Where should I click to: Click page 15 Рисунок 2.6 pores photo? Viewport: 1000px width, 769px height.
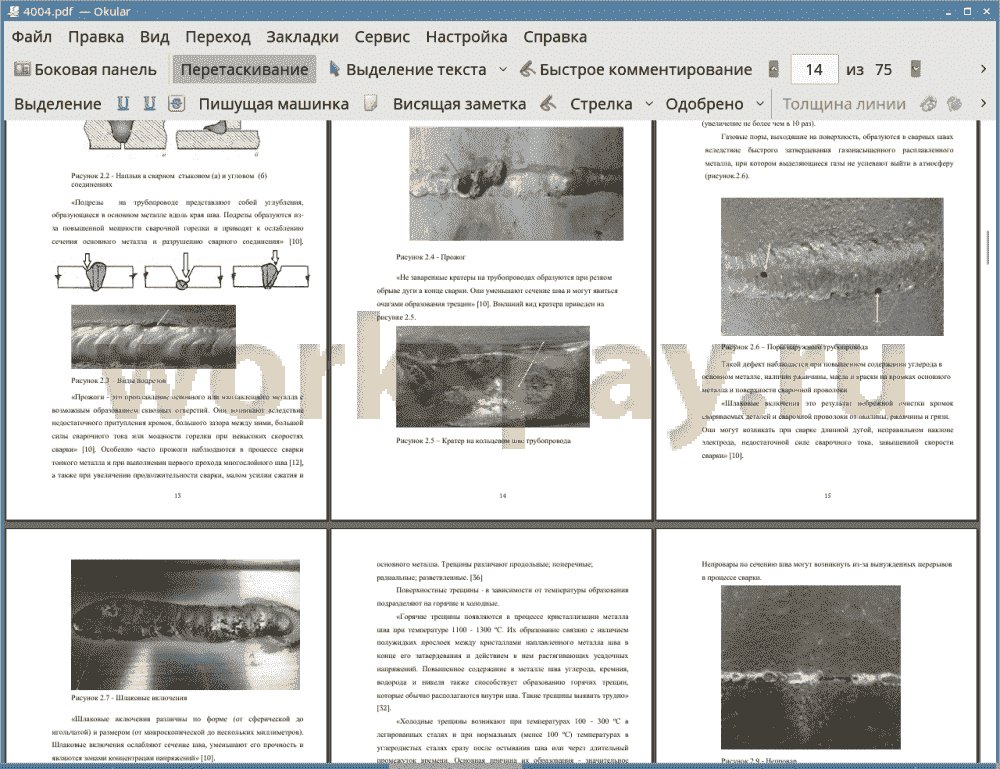pyautogui.click(x=832, y=267)
